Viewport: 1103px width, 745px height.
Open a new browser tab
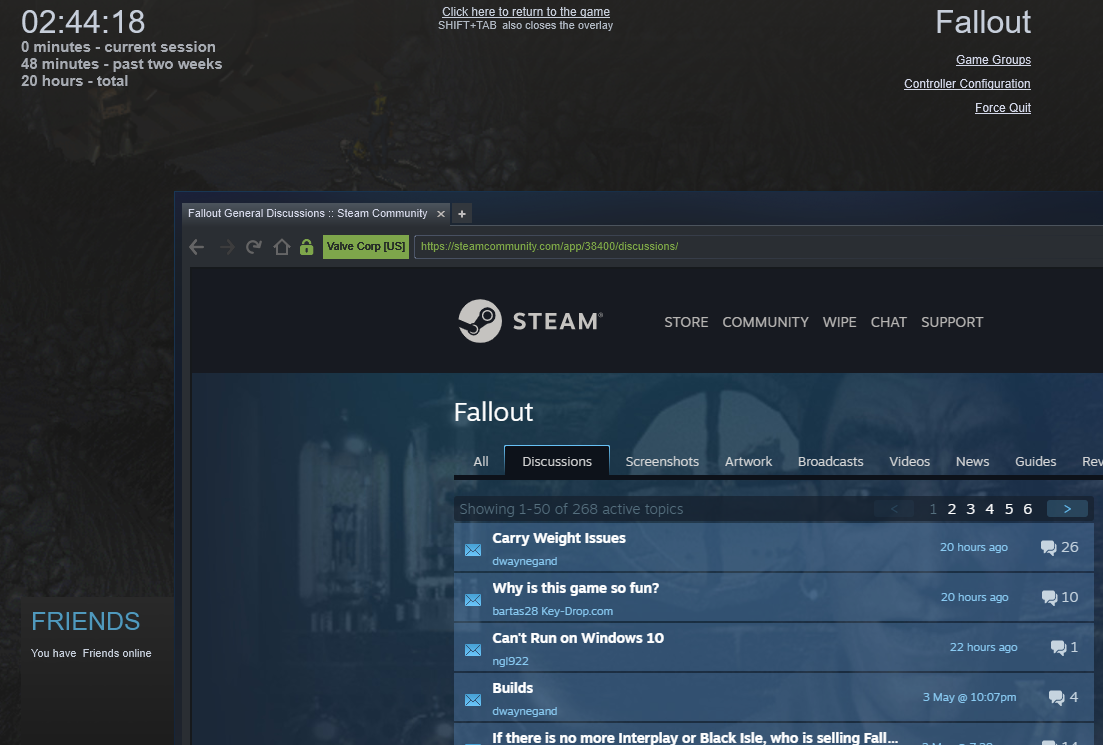click(x=461, y=214)
